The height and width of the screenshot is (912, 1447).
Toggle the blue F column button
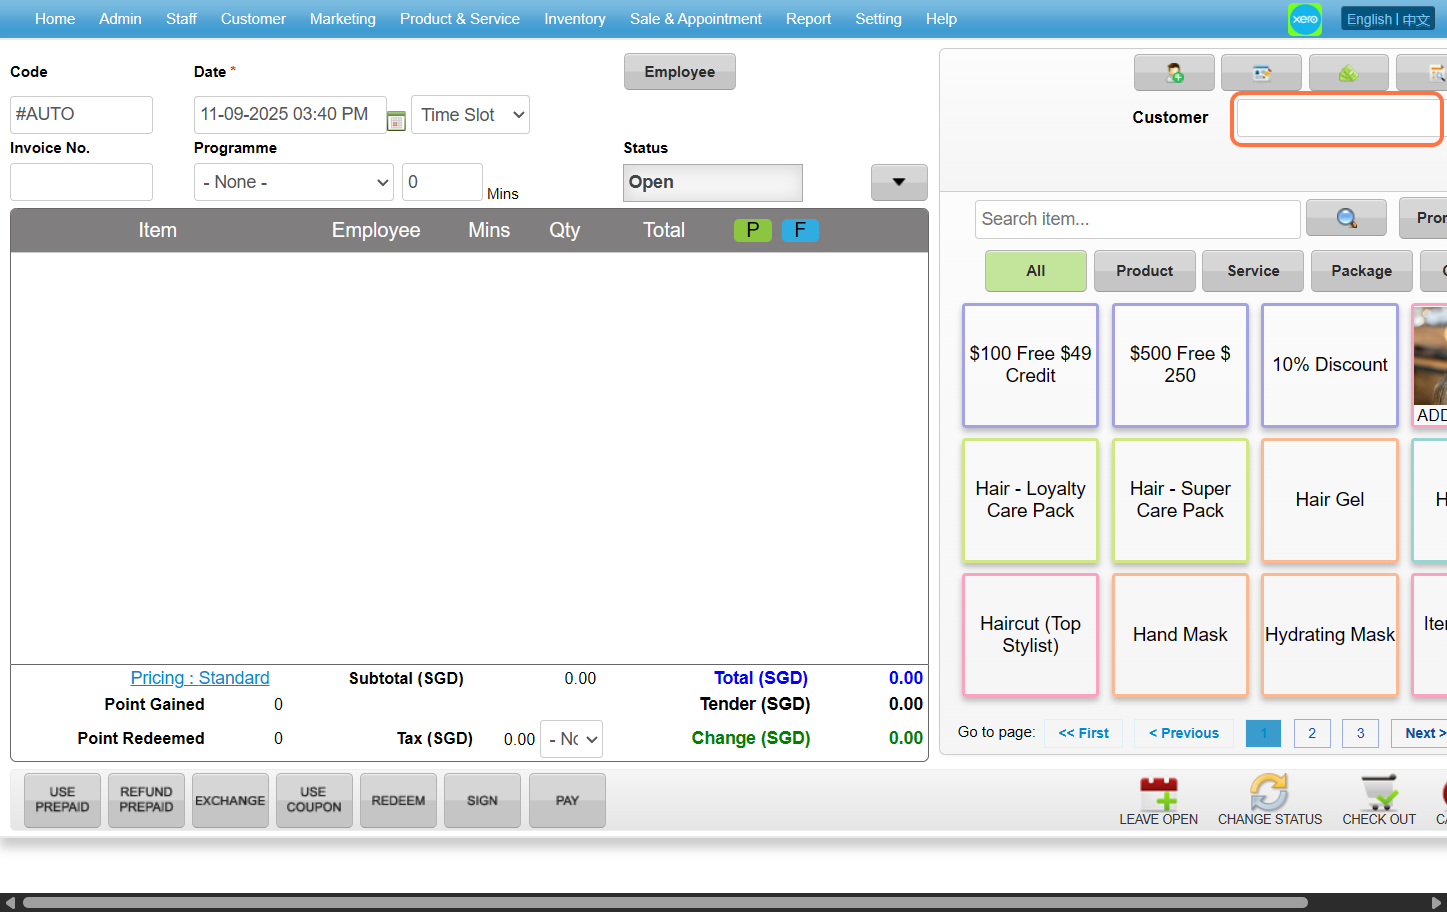pos(800,230)
